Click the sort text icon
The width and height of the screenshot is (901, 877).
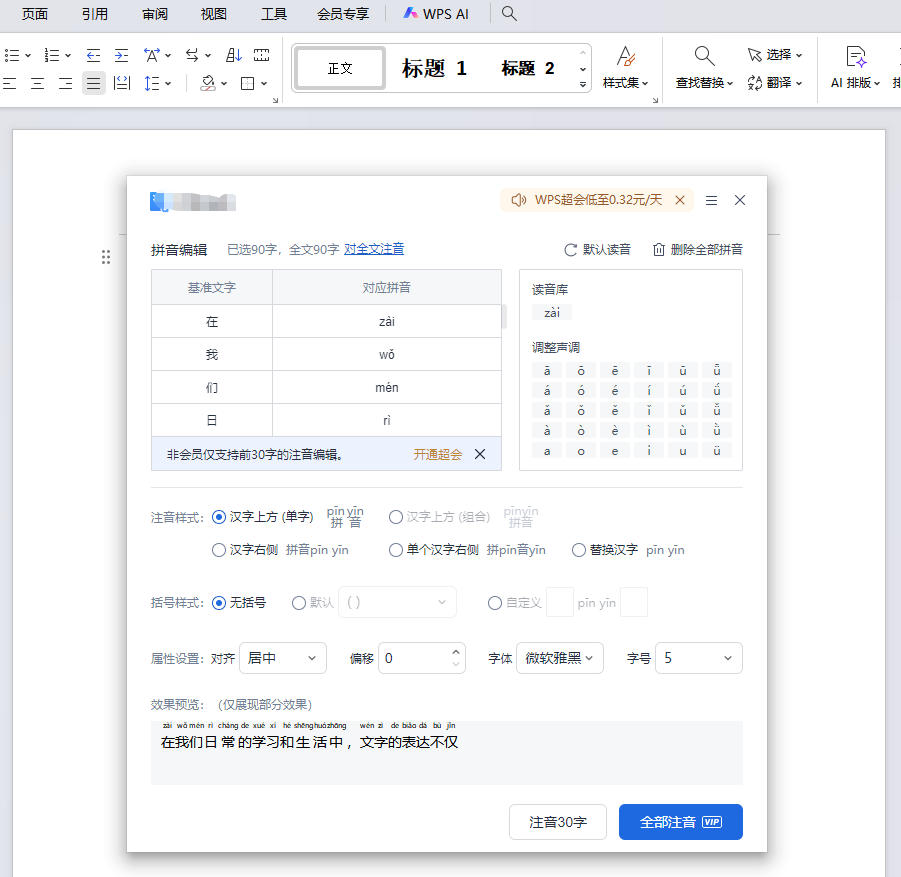[233, 55]
